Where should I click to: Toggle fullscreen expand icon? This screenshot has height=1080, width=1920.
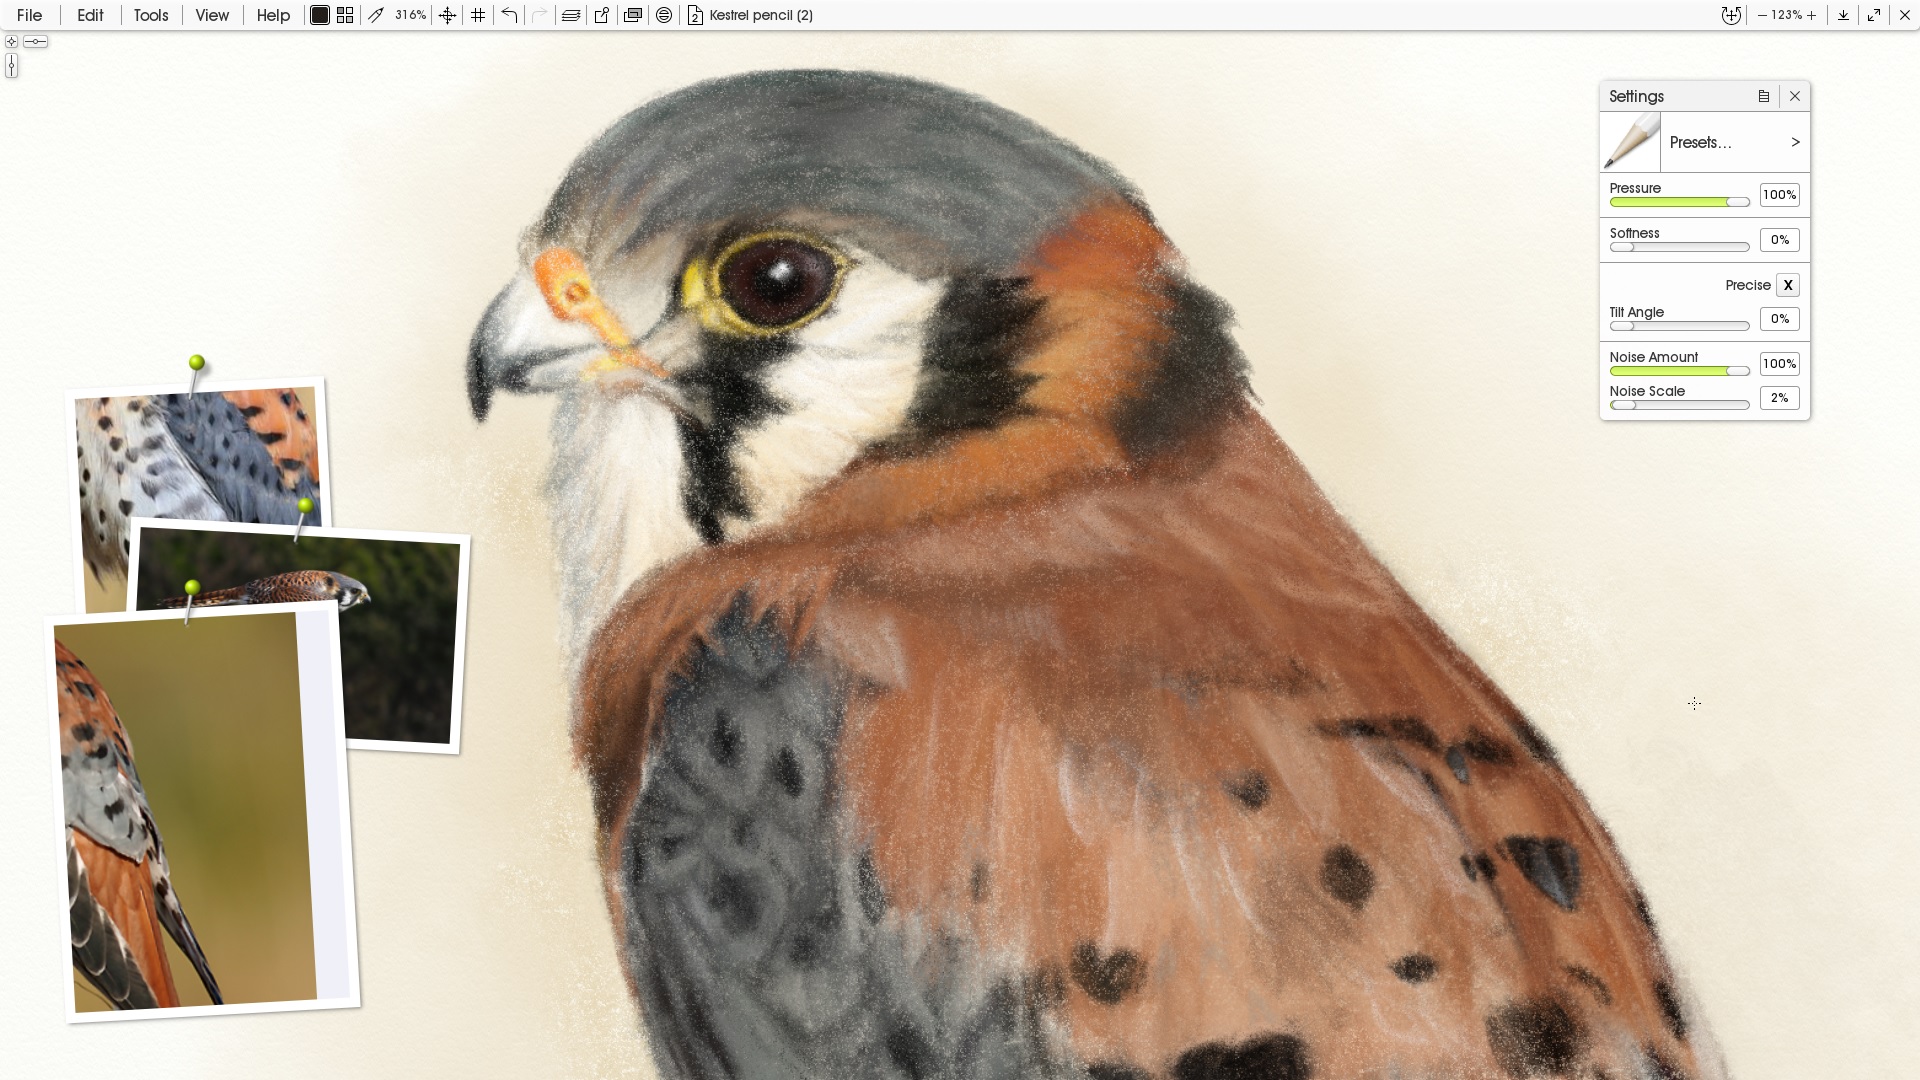coord(1874,15)
